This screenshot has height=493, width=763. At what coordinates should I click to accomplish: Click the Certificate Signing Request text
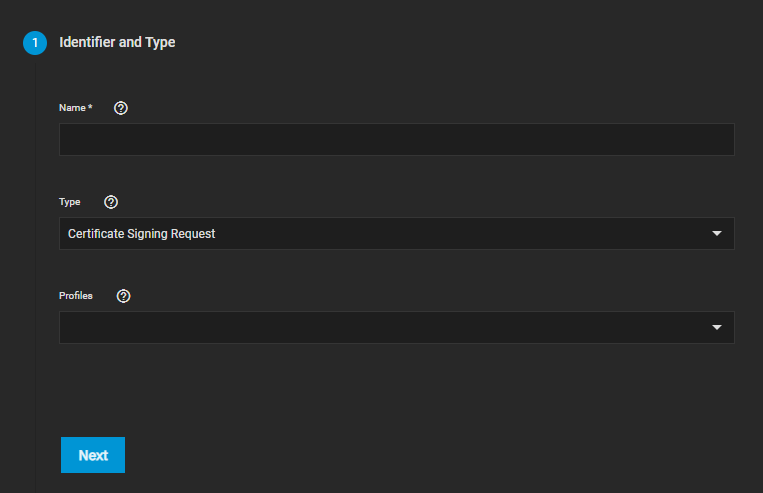(141, 234)
